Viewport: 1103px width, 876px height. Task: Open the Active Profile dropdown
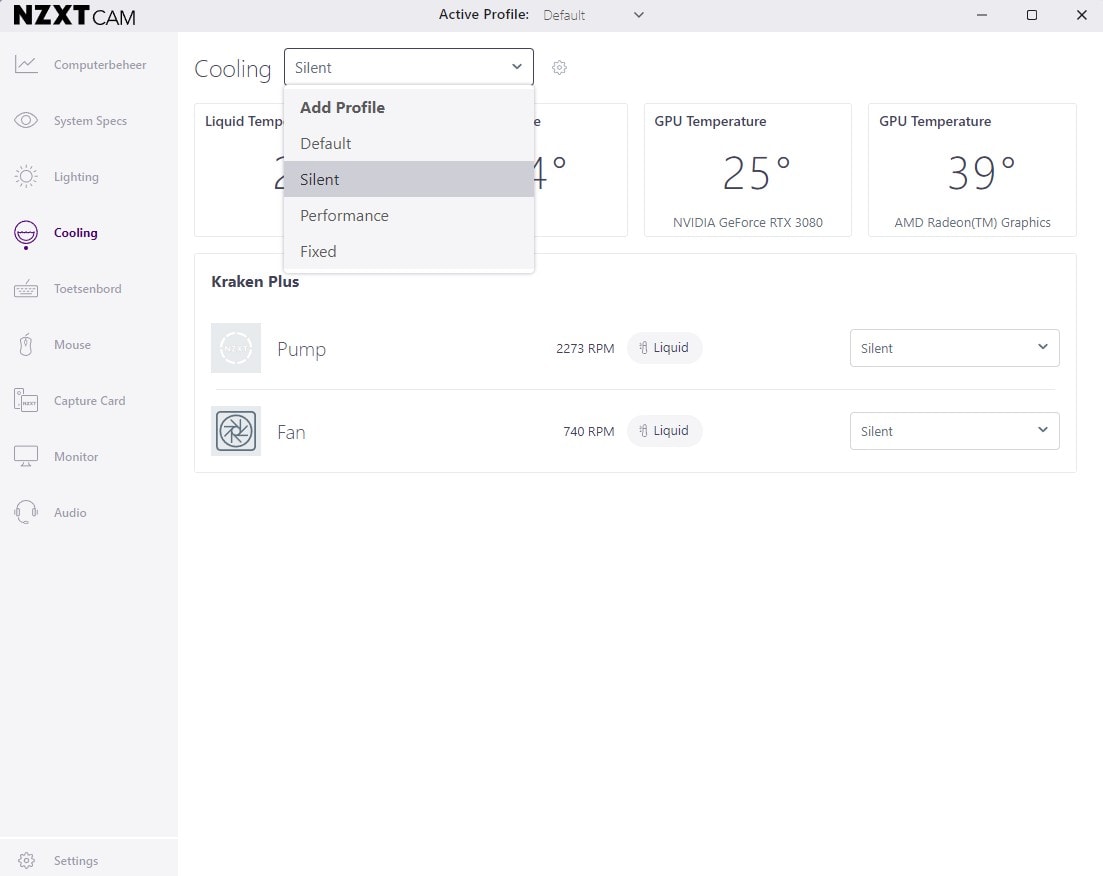click(593, 15)
